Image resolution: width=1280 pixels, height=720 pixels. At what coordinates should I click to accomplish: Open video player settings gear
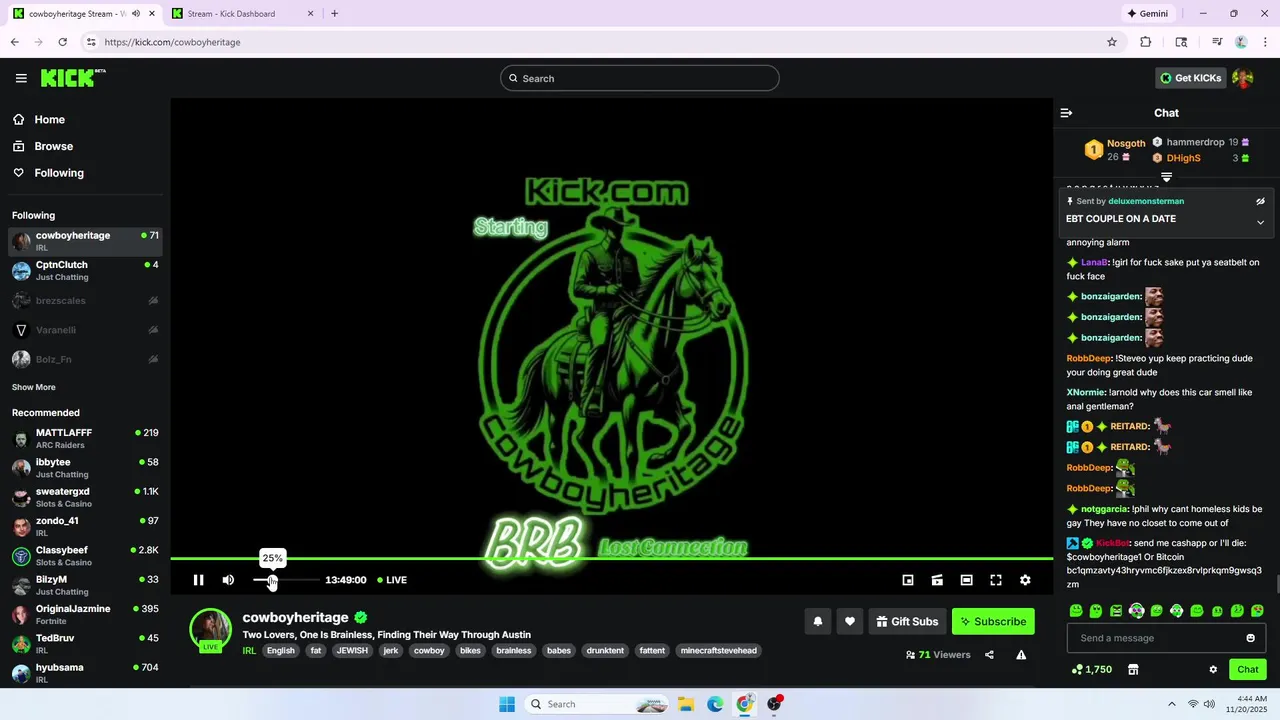pyautogui.click(x=1025, y=580)
